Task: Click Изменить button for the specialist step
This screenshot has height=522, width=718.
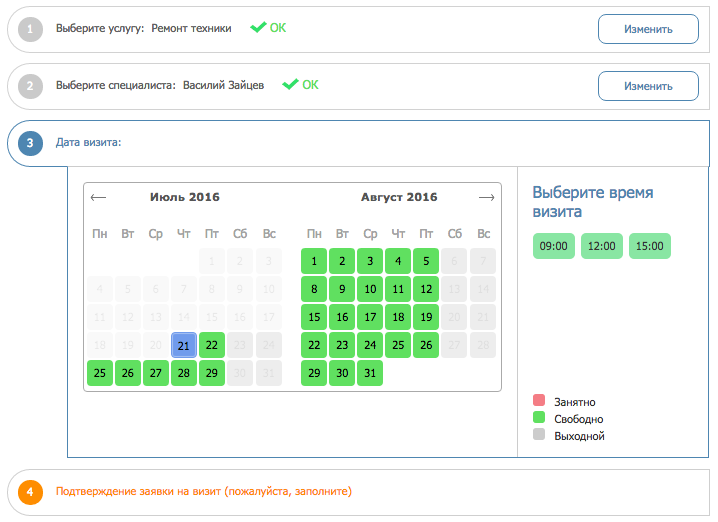Action: click(x=648, y=86)
